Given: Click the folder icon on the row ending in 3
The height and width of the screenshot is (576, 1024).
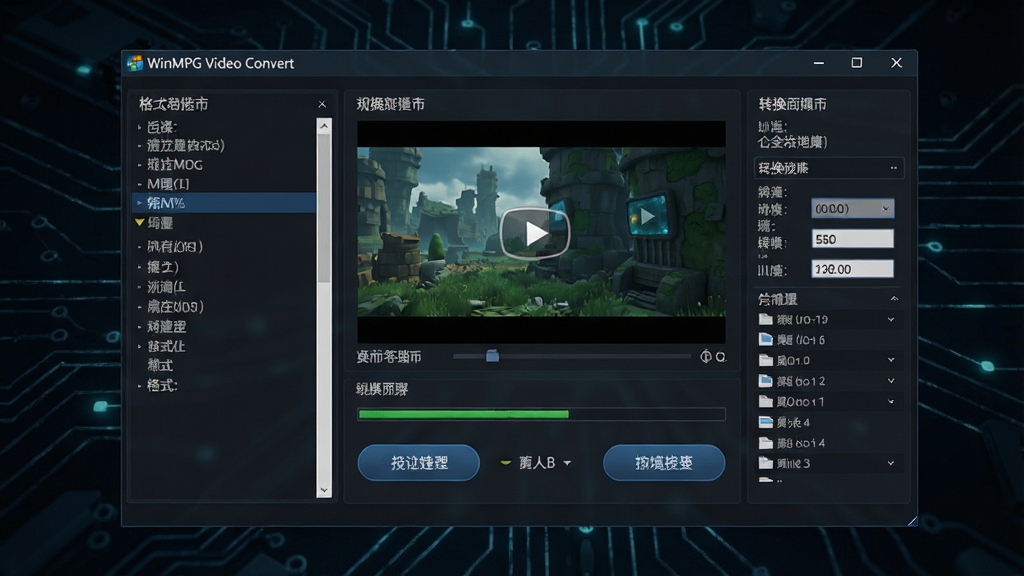Looking at the screenshot, I should click(x=765, y=463).
